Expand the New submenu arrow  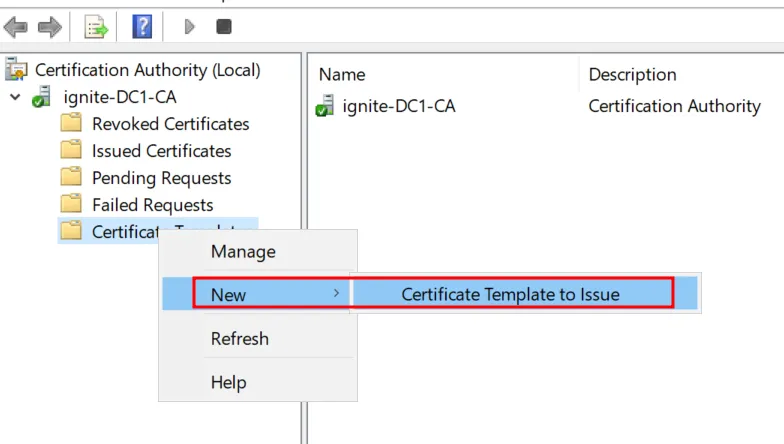coord(337,293)
